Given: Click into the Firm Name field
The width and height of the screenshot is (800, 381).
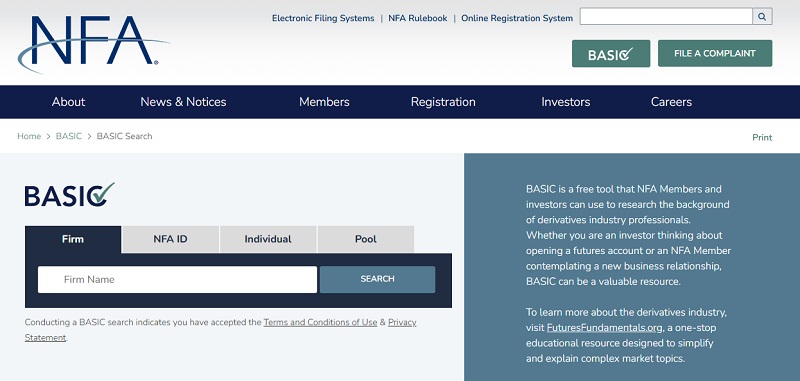Looking at the screenshot, I should click(x=177, y=280).
